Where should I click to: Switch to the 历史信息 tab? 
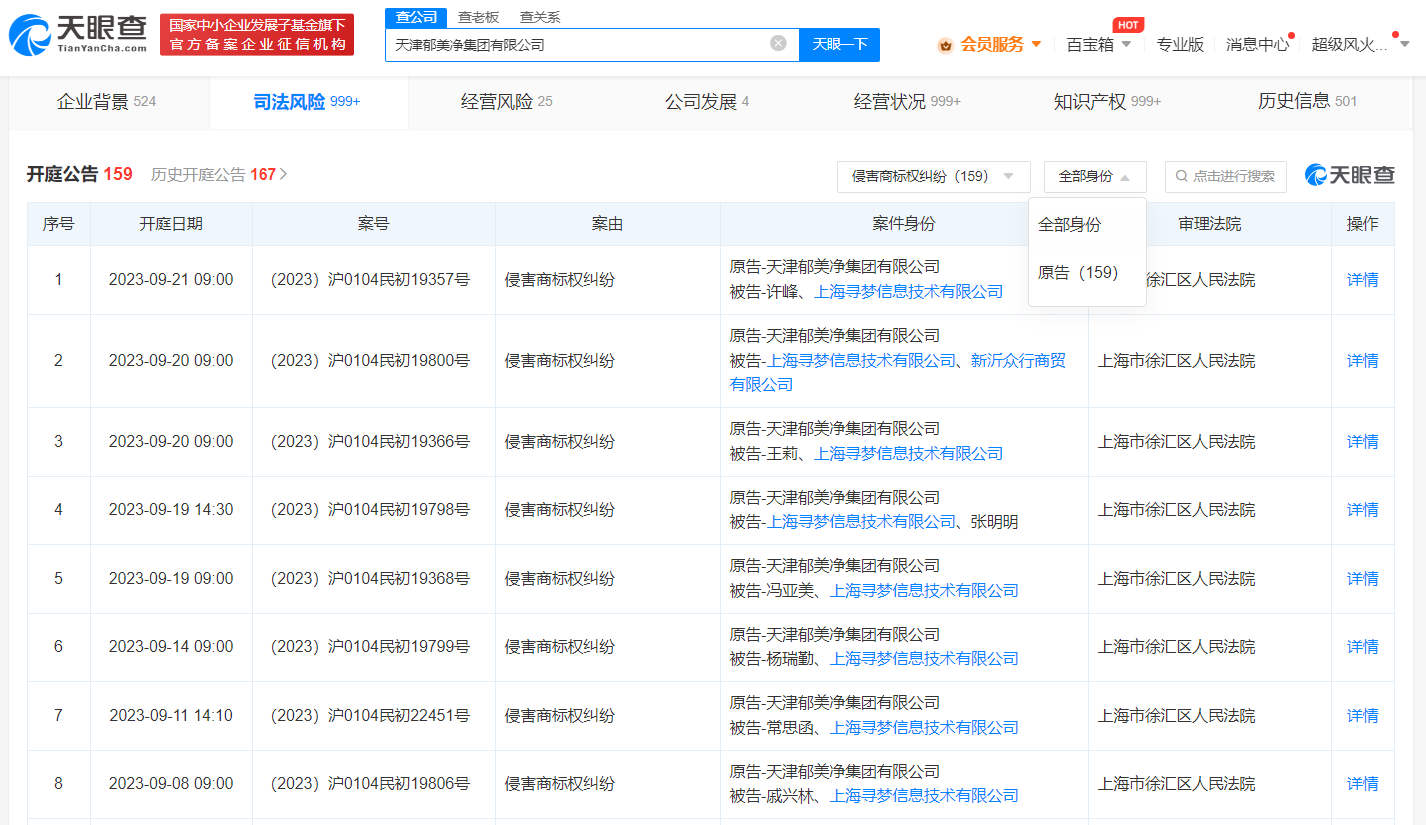[x=1307, y=101]
